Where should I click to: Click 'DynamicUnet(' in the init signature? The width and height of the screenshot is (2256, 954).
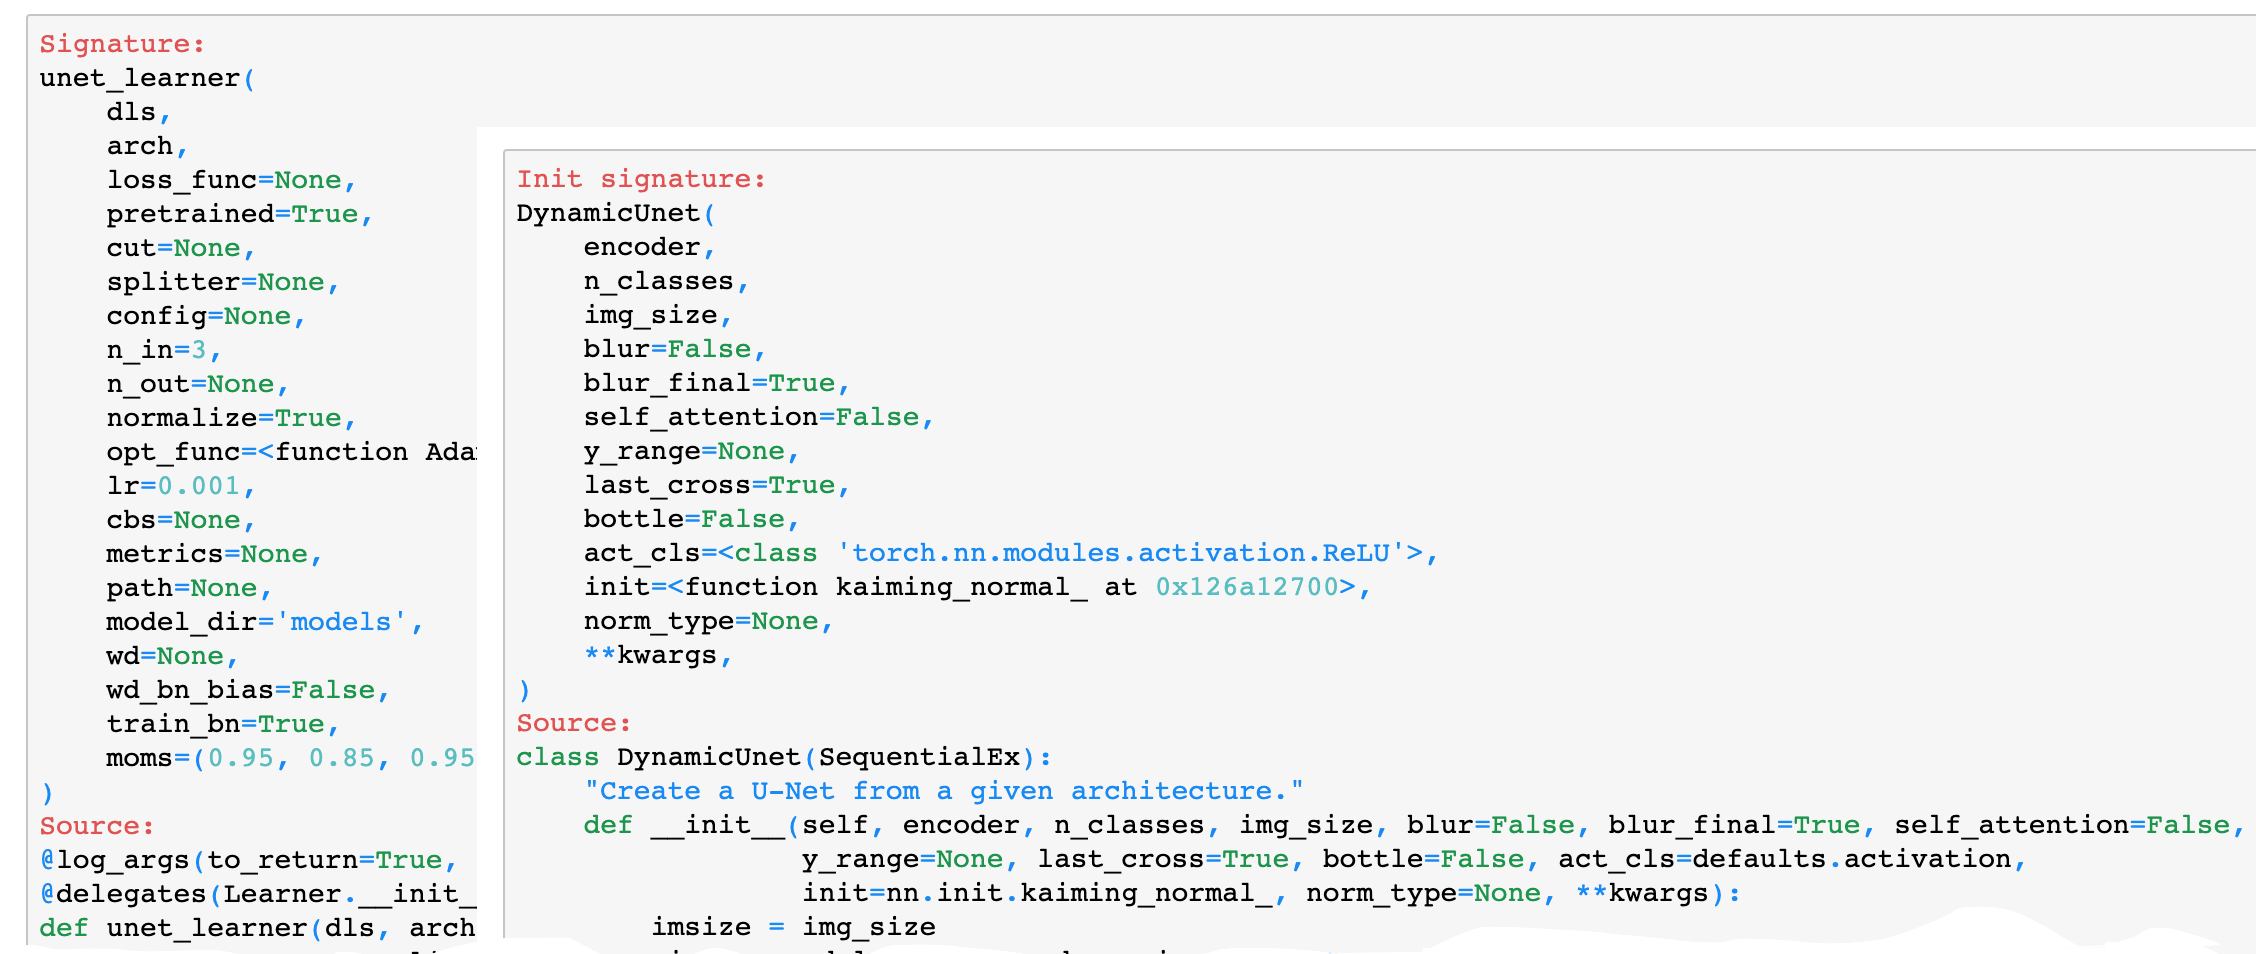click(x=616, y=213)
